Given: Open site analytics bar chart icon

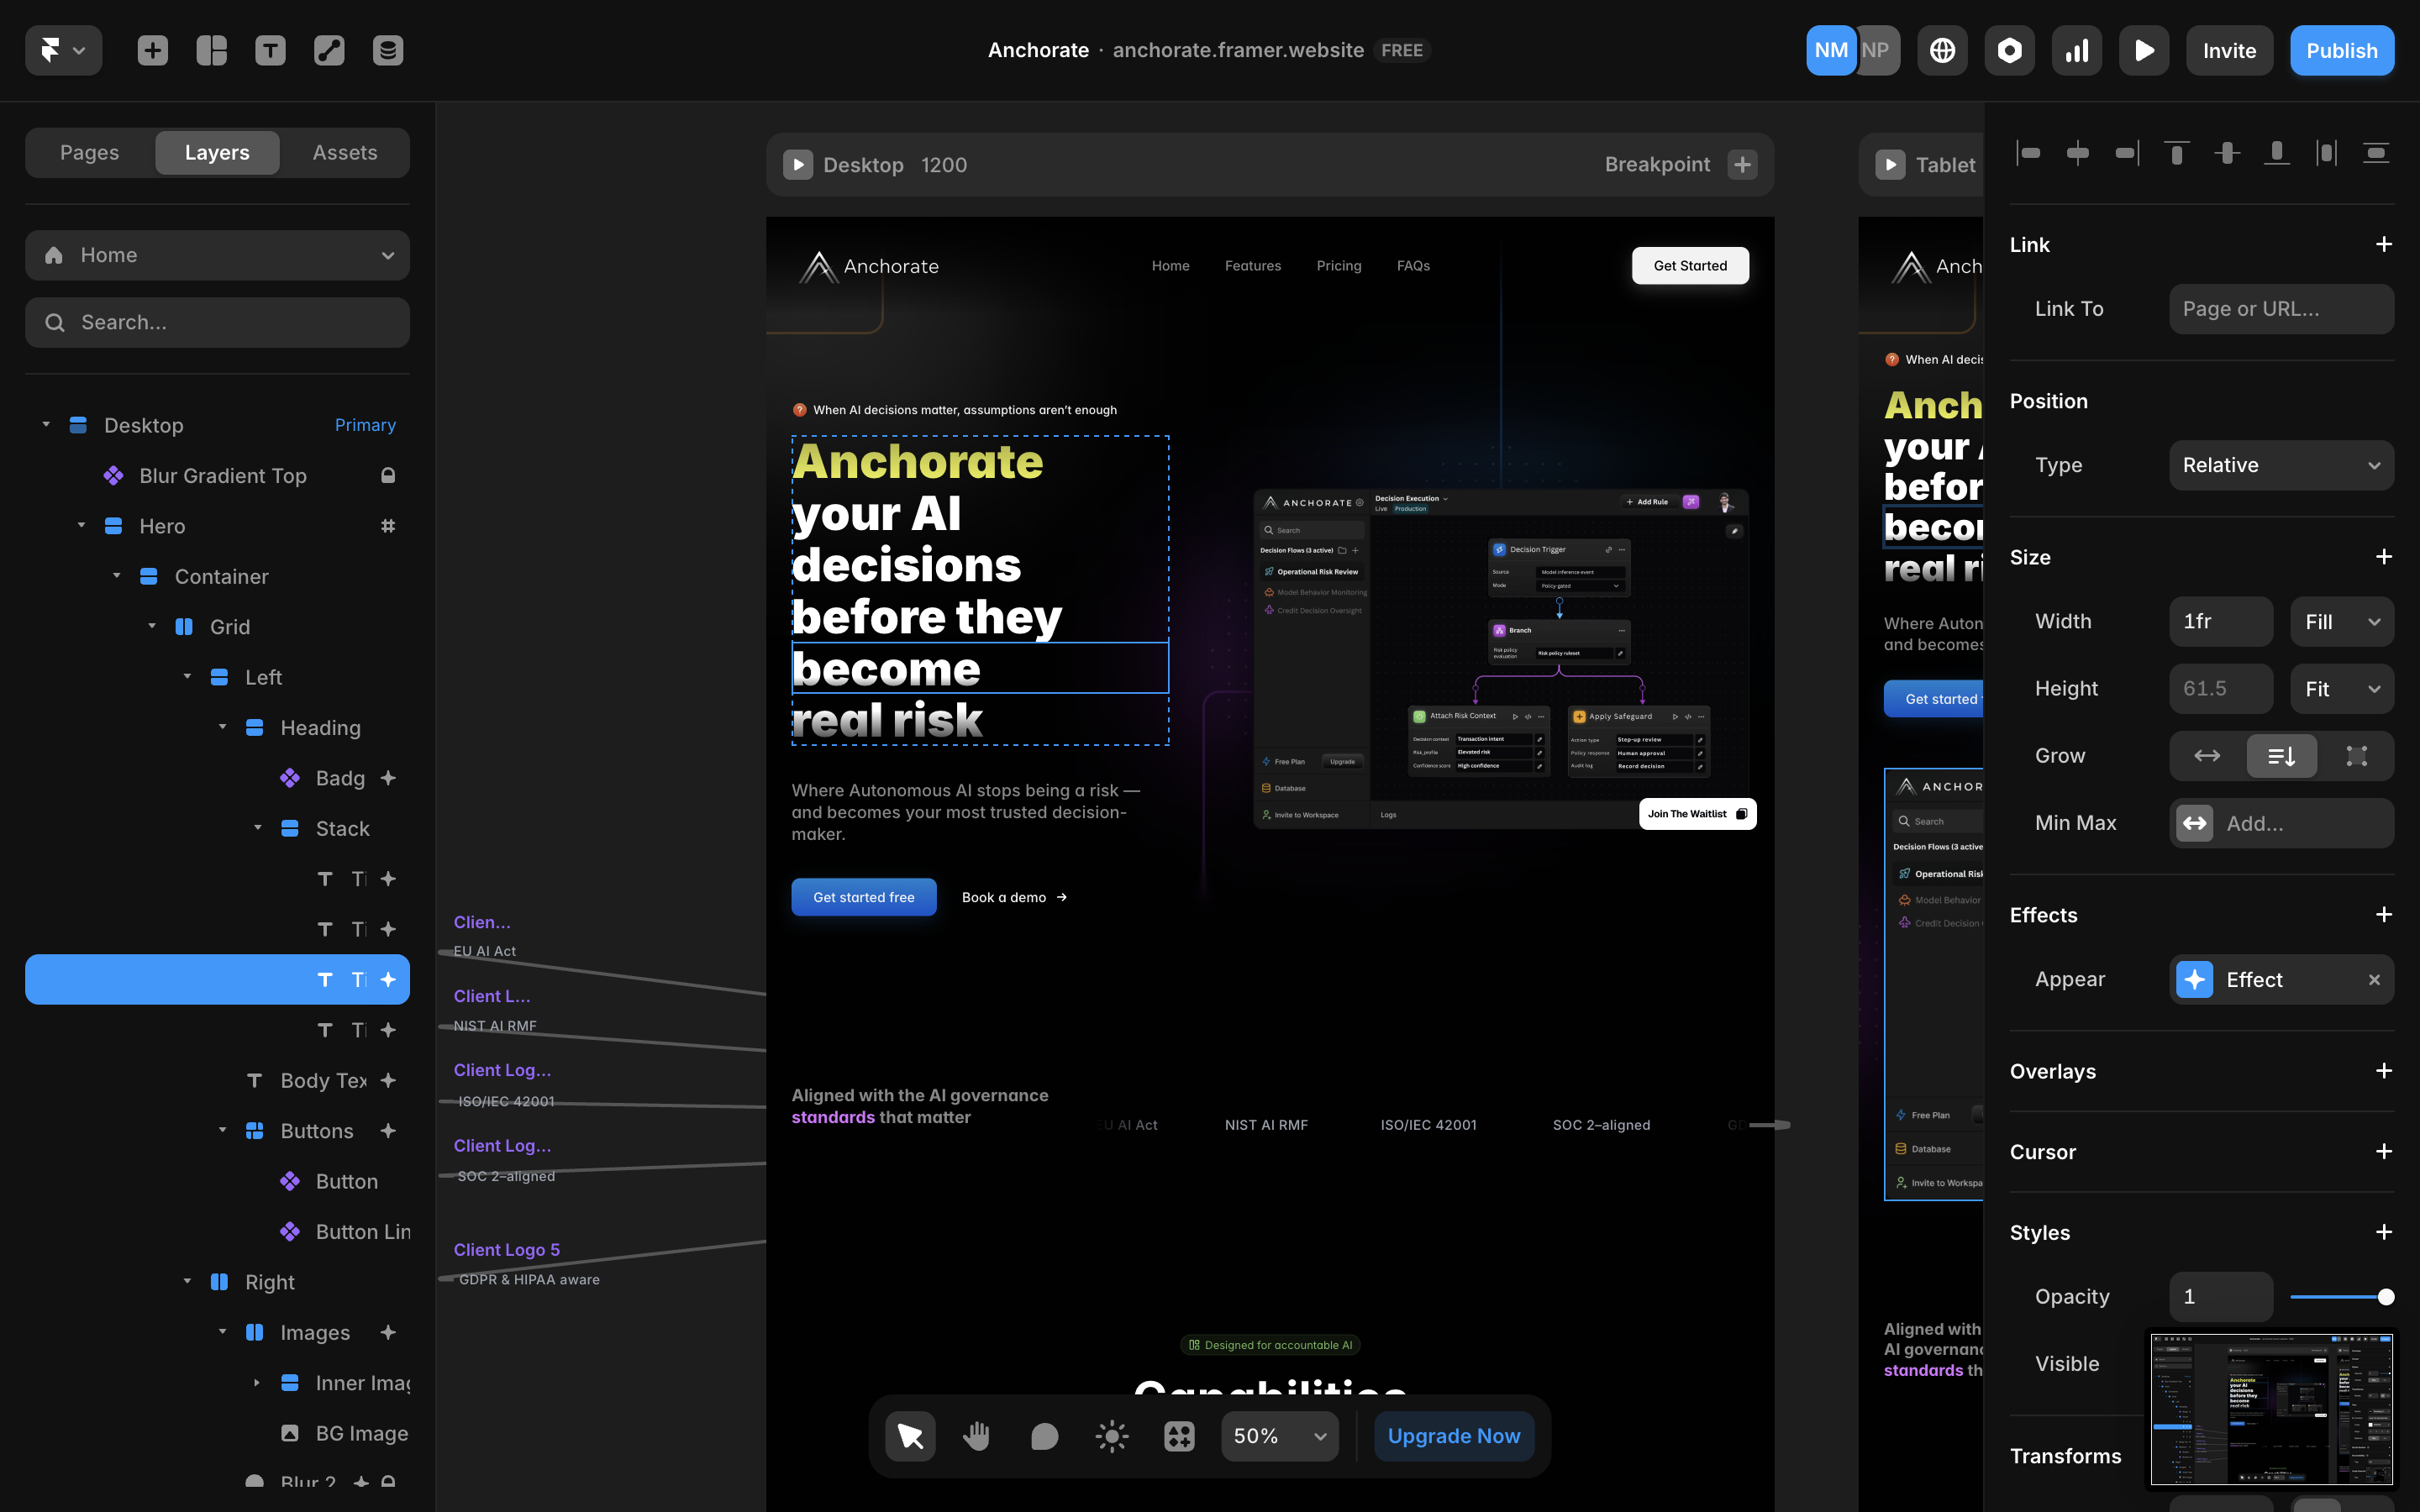Looking at the screenshot, I should coord(2077,50).
